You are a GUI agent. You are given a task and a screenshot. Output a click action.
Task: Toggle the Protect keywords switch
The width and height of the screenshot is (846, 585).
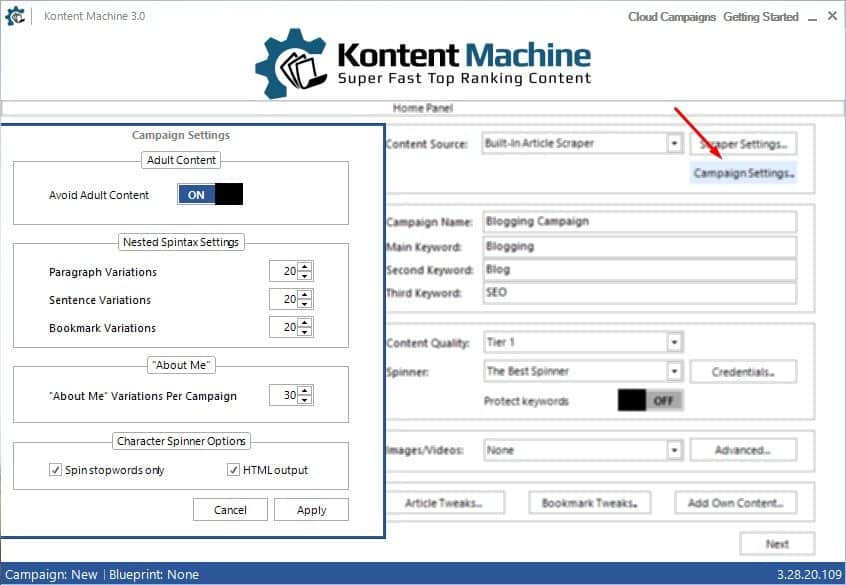tap(651, 400)
